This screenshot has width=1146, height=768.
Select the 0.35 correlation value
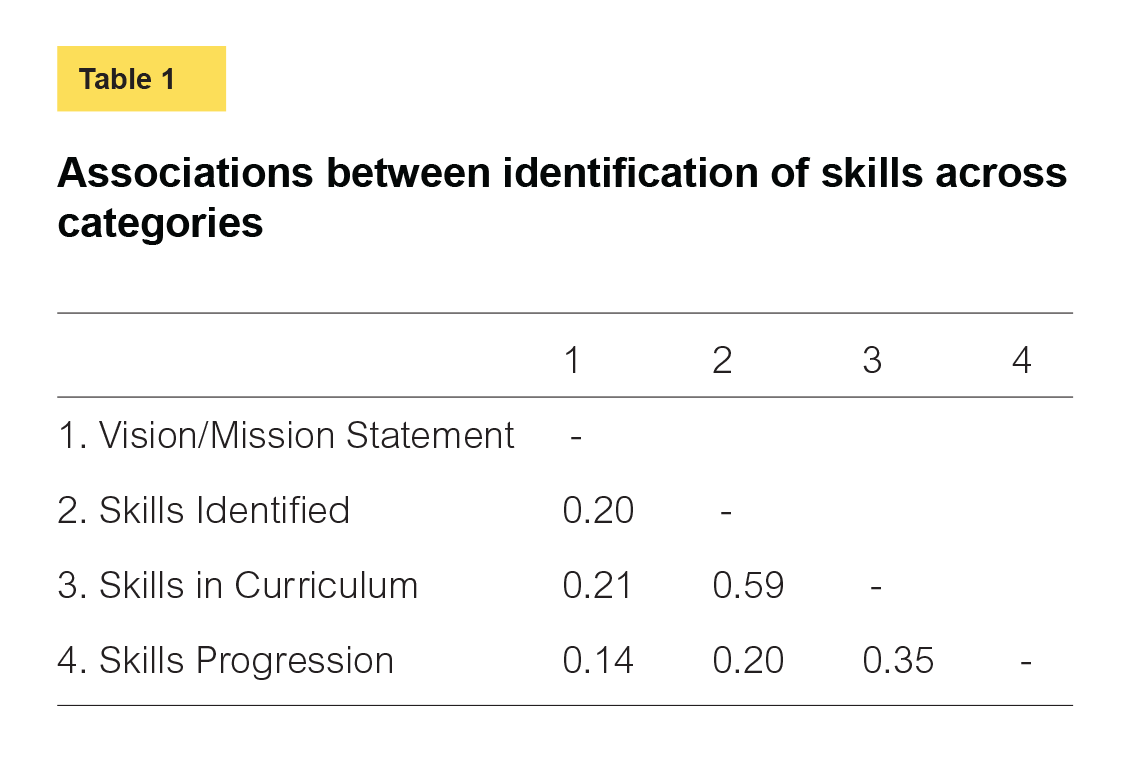tap(898, 661)
